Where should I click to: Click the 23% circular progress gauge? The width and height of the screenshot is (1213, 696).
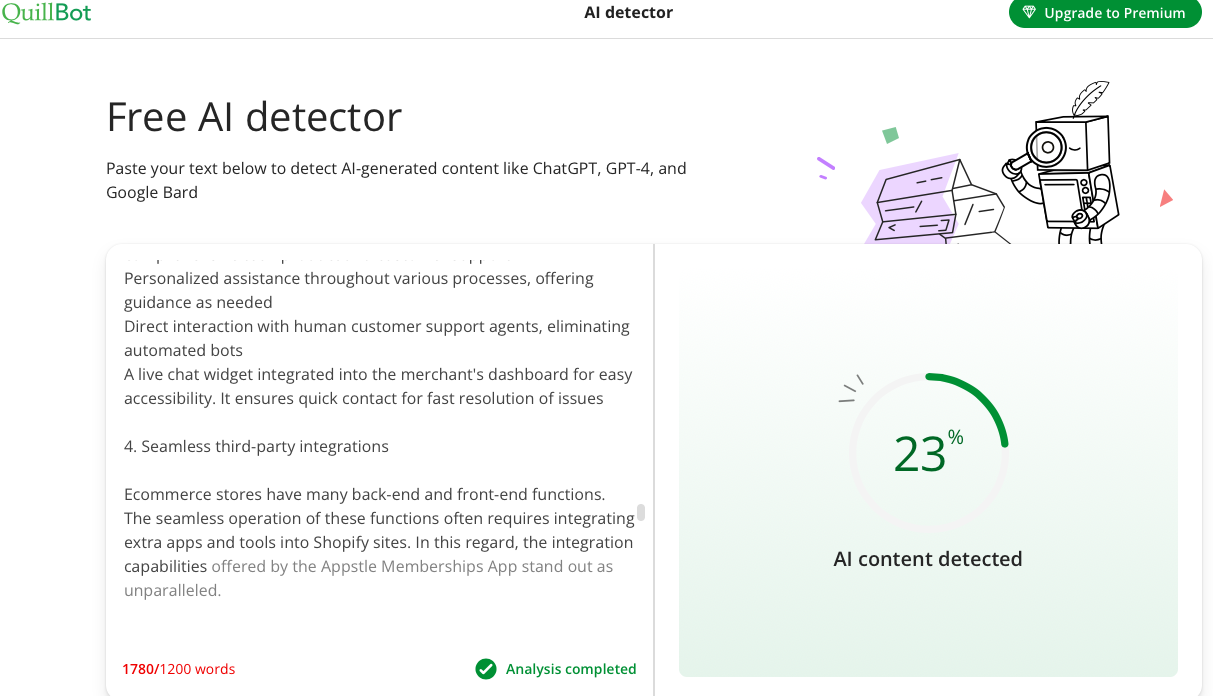pyautogui.click(x=928, y=453)
